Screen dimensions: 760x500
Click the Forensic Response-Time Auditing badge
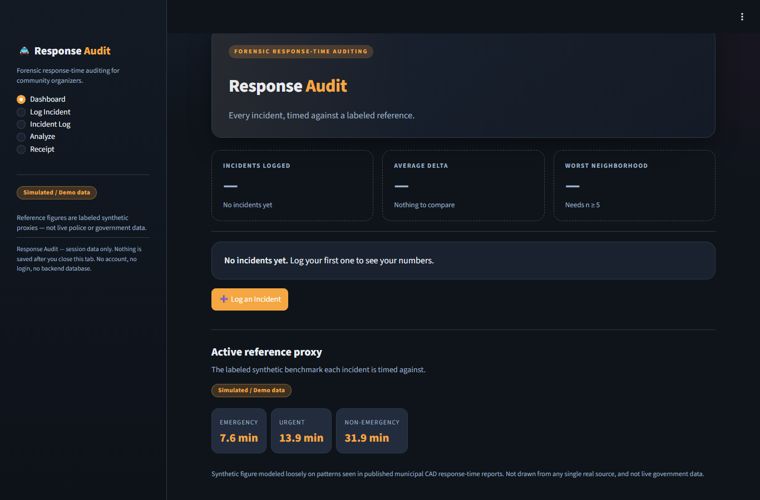click(301, 51)
